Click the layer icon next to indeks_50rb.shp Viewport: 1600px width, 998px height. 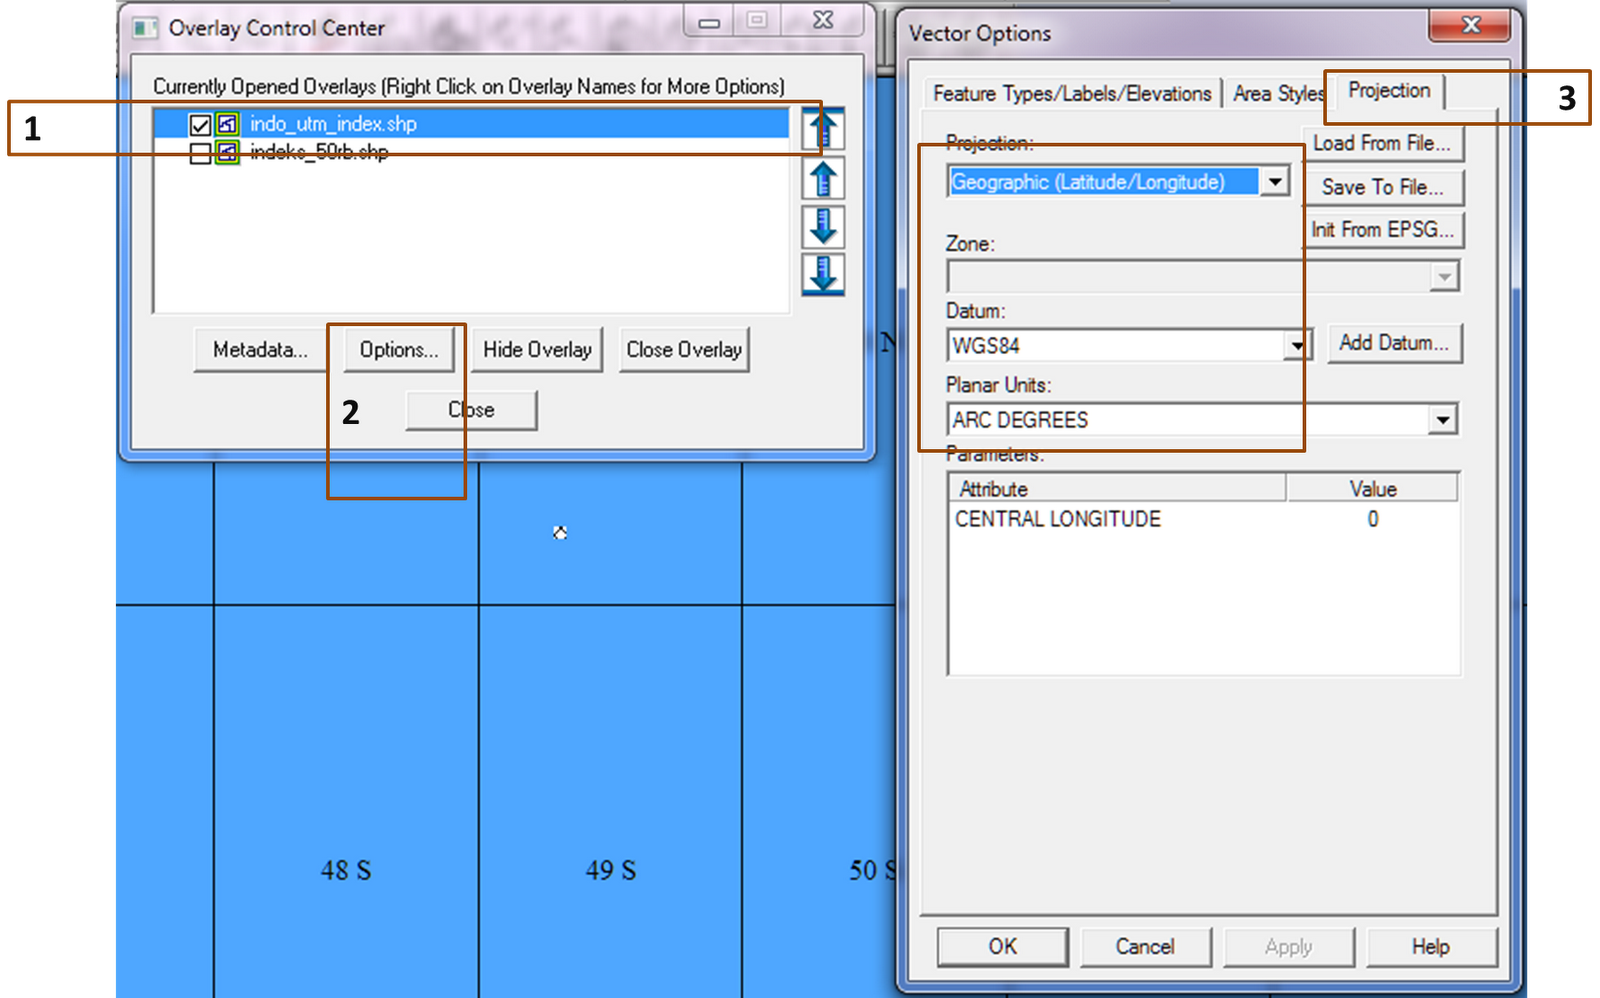click(225, 152)
